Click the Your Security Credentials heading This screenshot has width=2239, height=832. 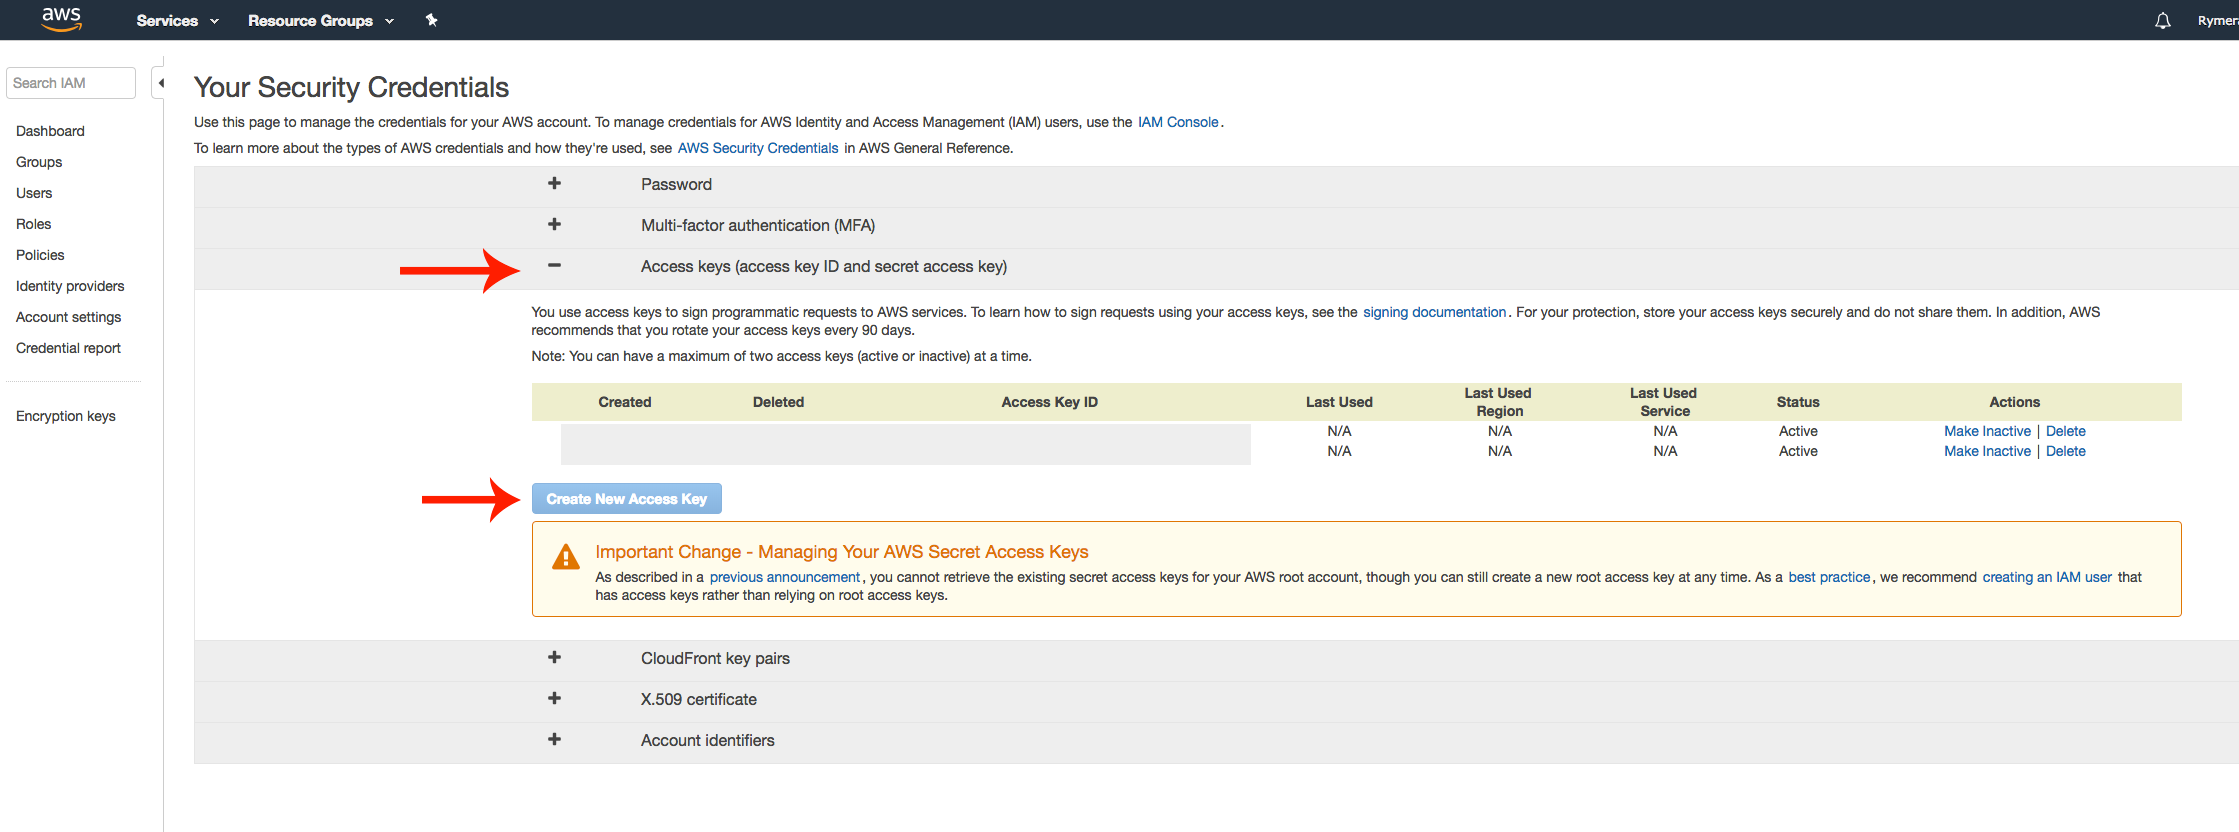tap(351, 88)
